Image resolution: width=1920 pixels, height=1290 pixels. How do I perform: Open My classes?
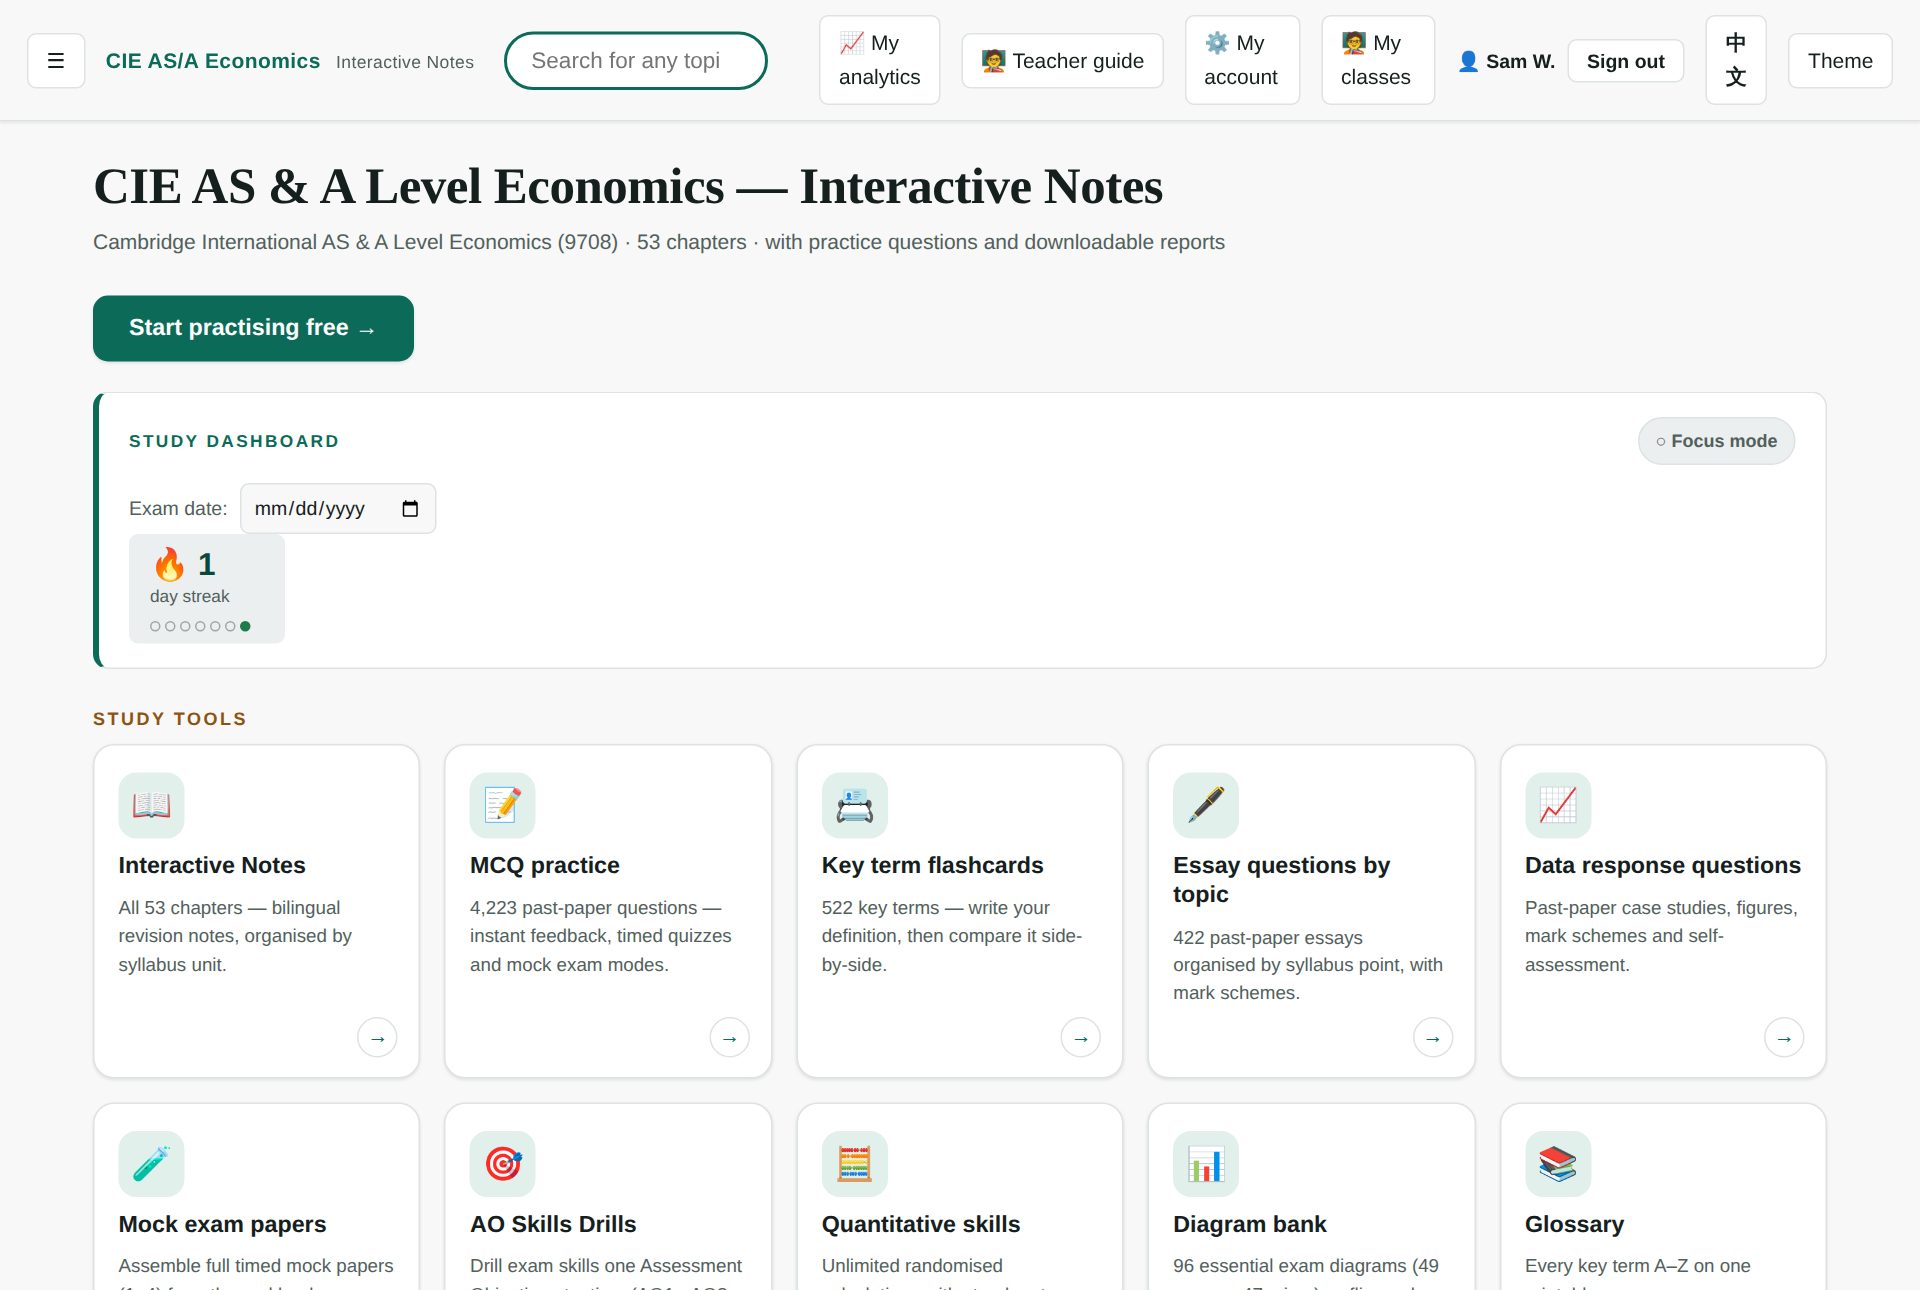1378,60
